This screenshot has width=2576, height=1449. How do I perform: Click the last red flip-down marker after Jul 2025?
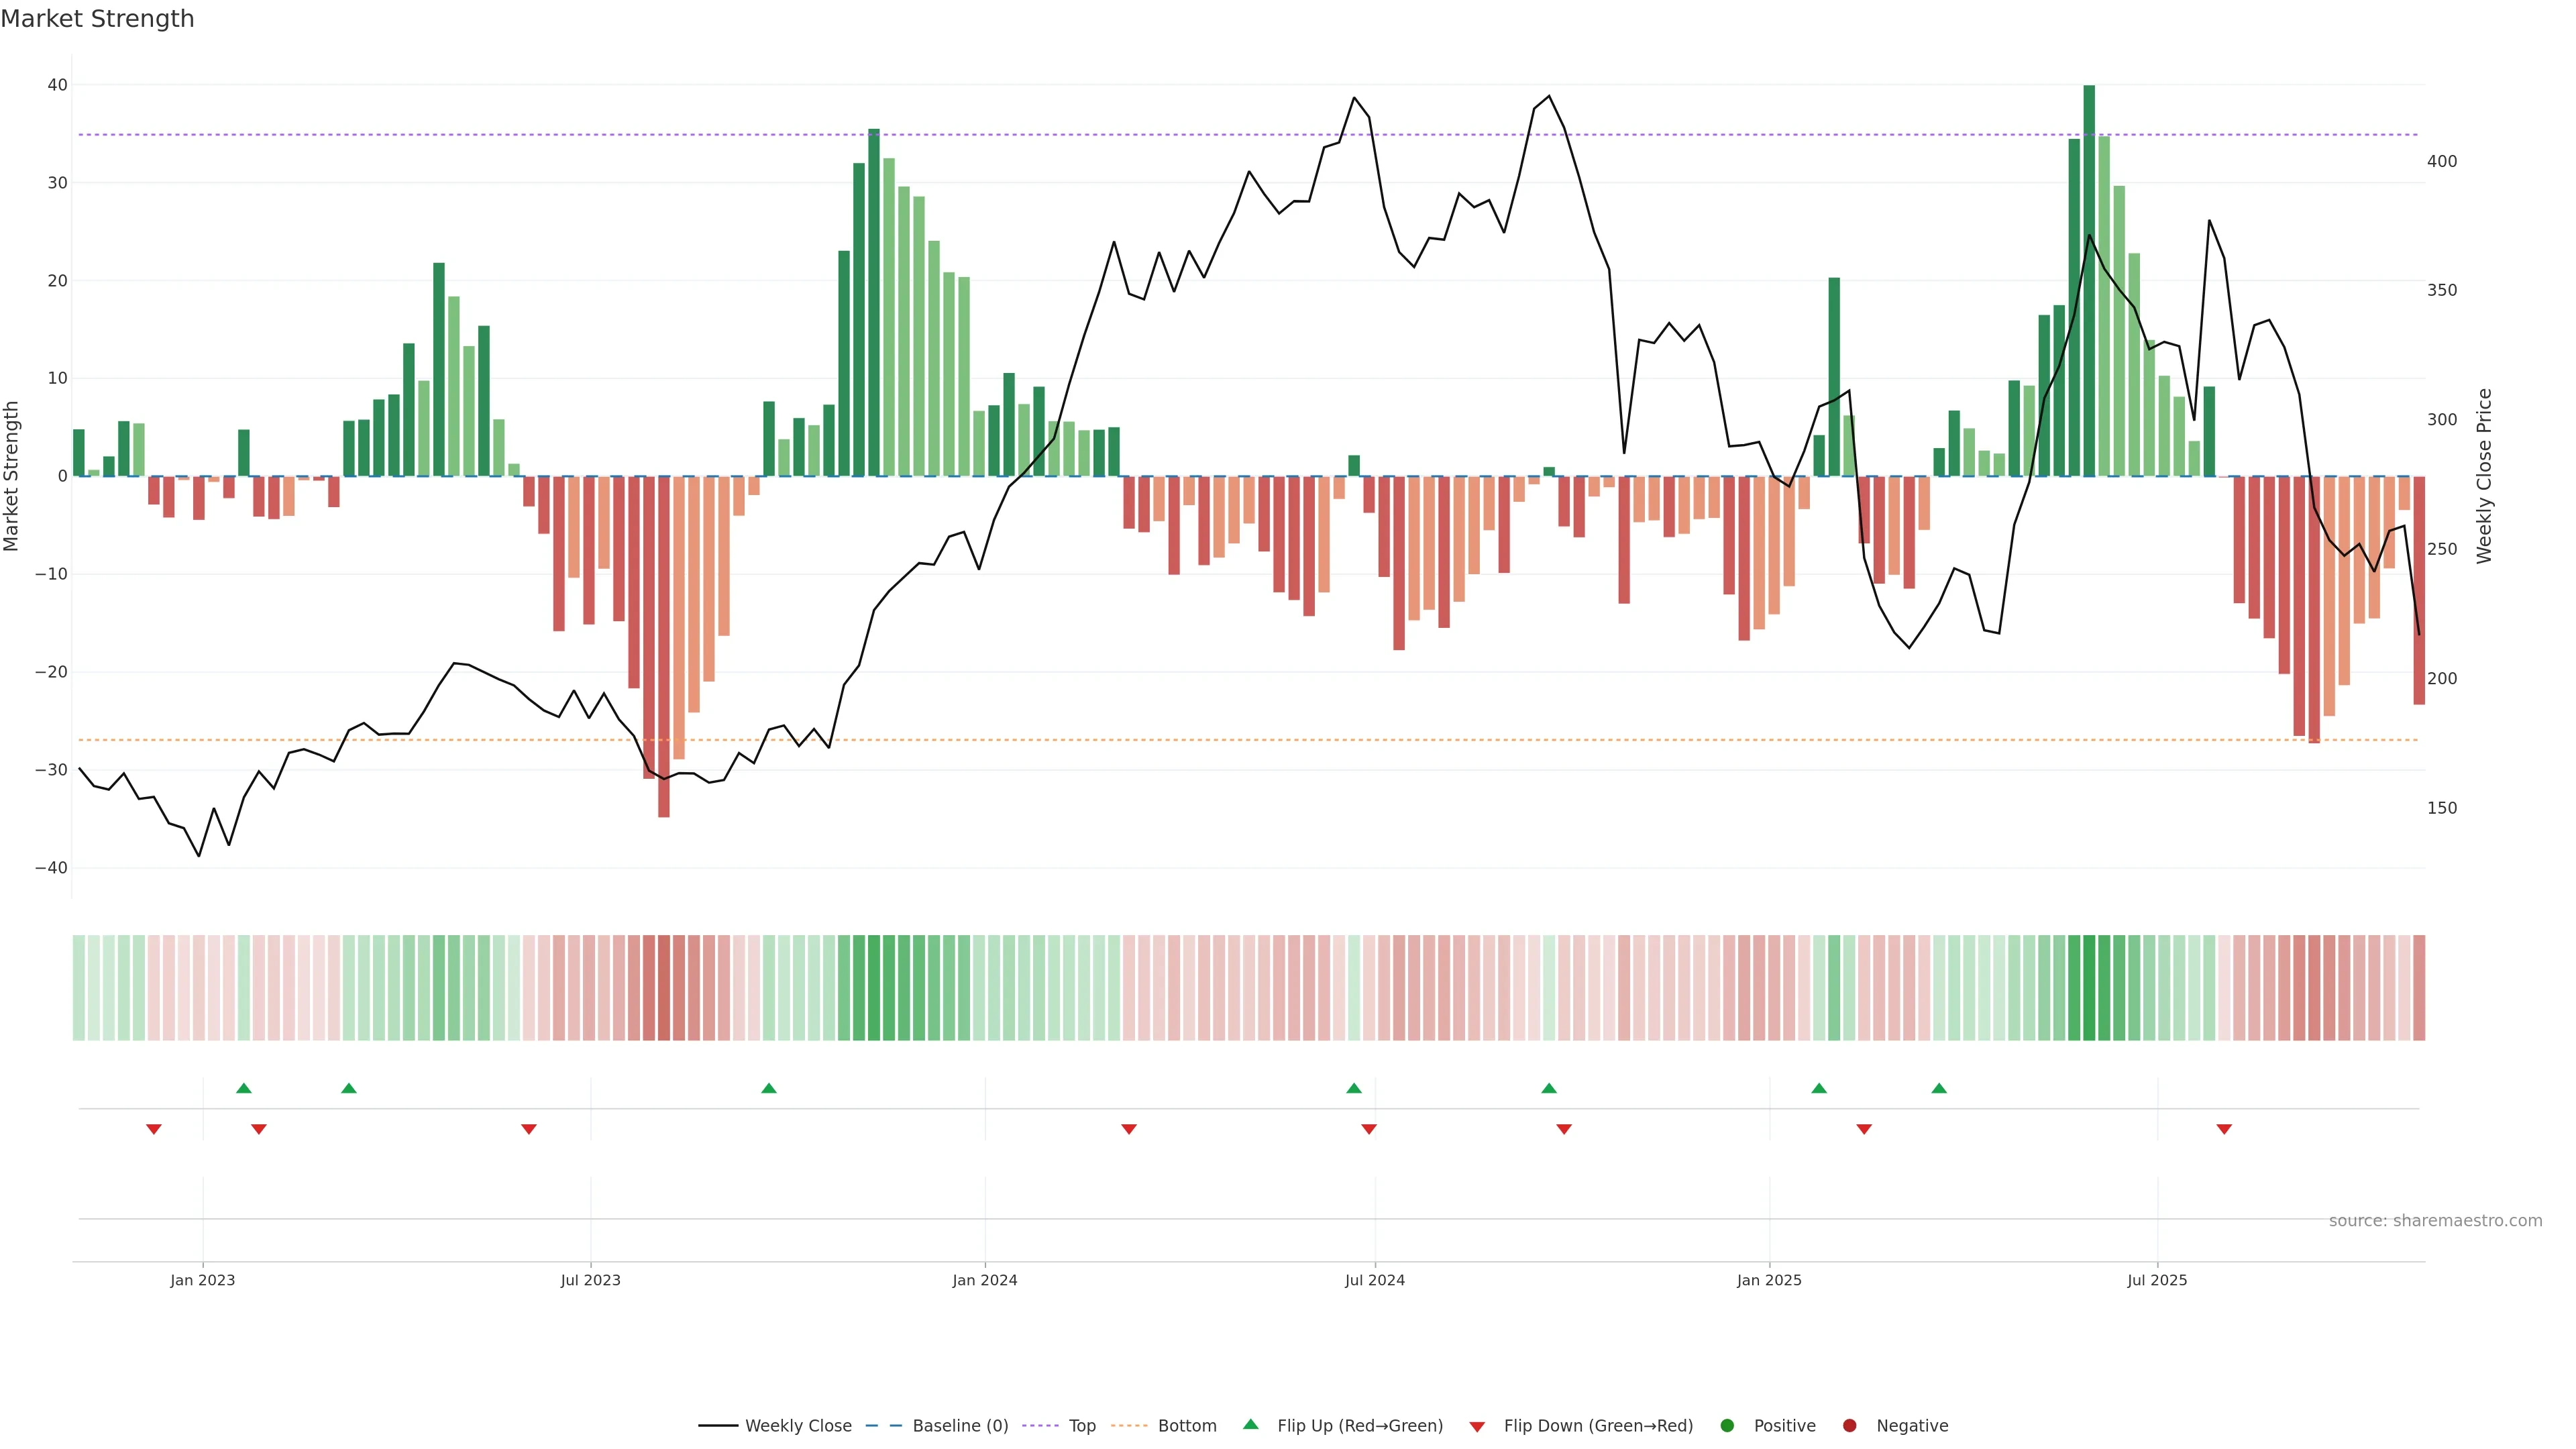[2224, 1129]
